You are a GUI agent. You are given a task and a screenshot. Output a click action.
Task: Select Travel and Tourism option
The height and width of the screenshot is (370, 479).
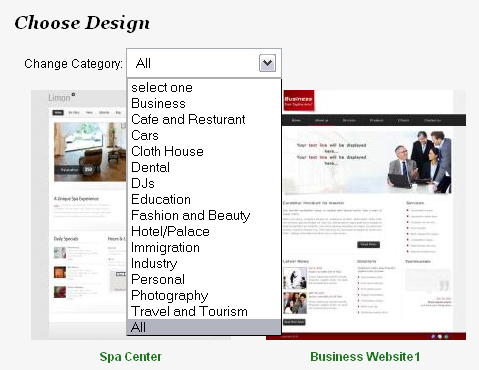204,312
